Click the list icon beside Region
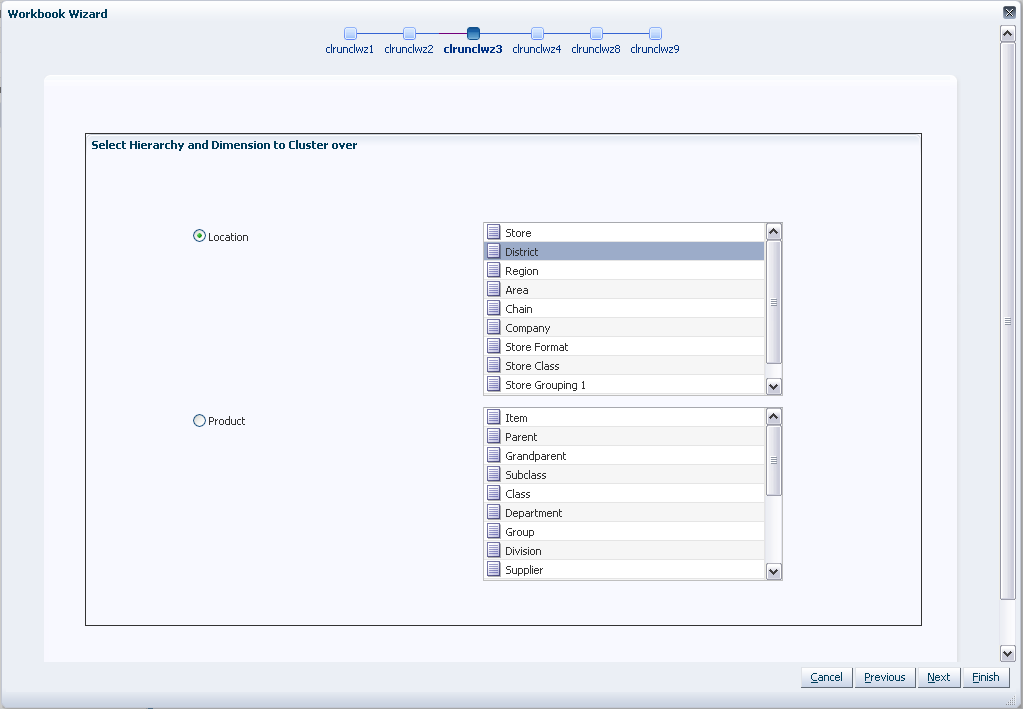The height and width of the screenshot is (709, 1023). (x=494, y=270)
